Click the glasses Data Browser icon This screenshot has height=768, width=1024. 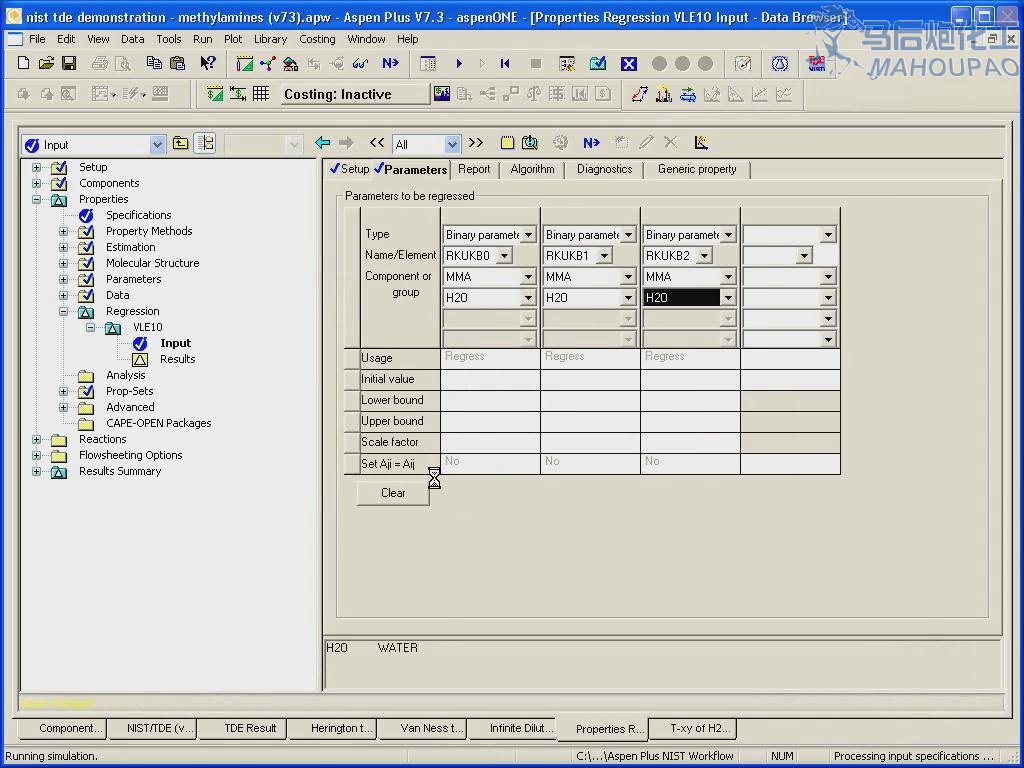[x=360, y=63]
